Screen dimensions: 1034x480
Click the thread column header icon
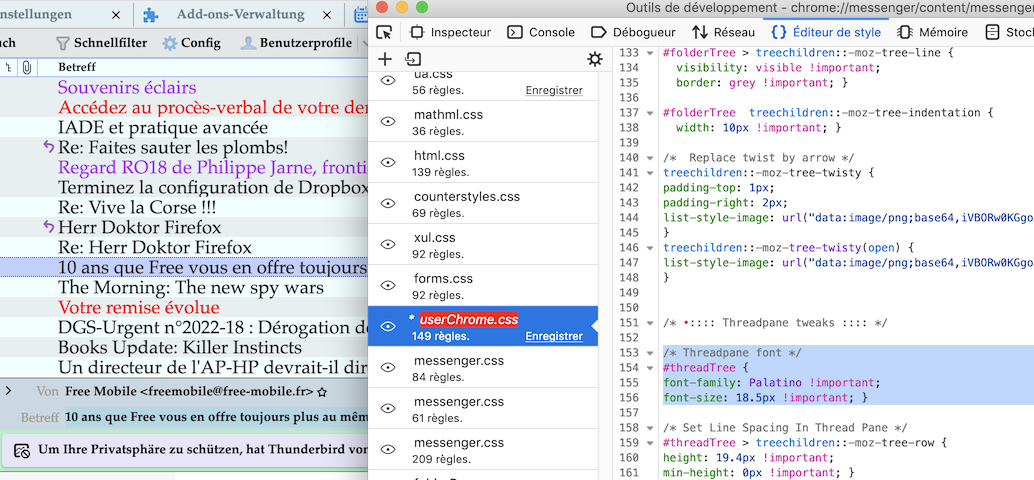9,67
